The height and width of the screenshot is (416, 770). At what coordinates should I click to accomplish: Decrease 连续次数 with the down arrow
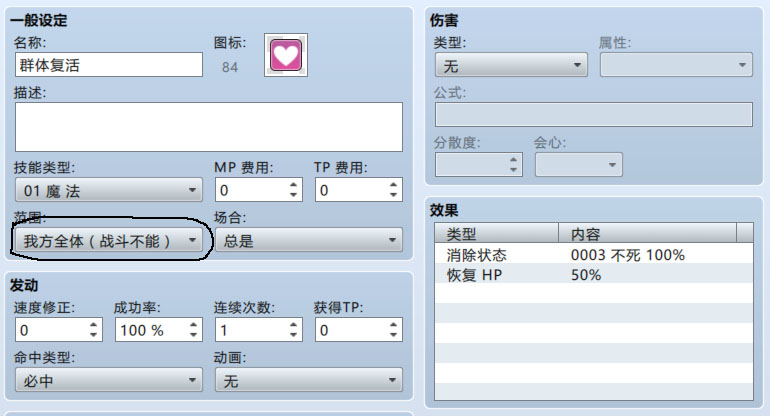pyautogui.click(x=294, y=335)
